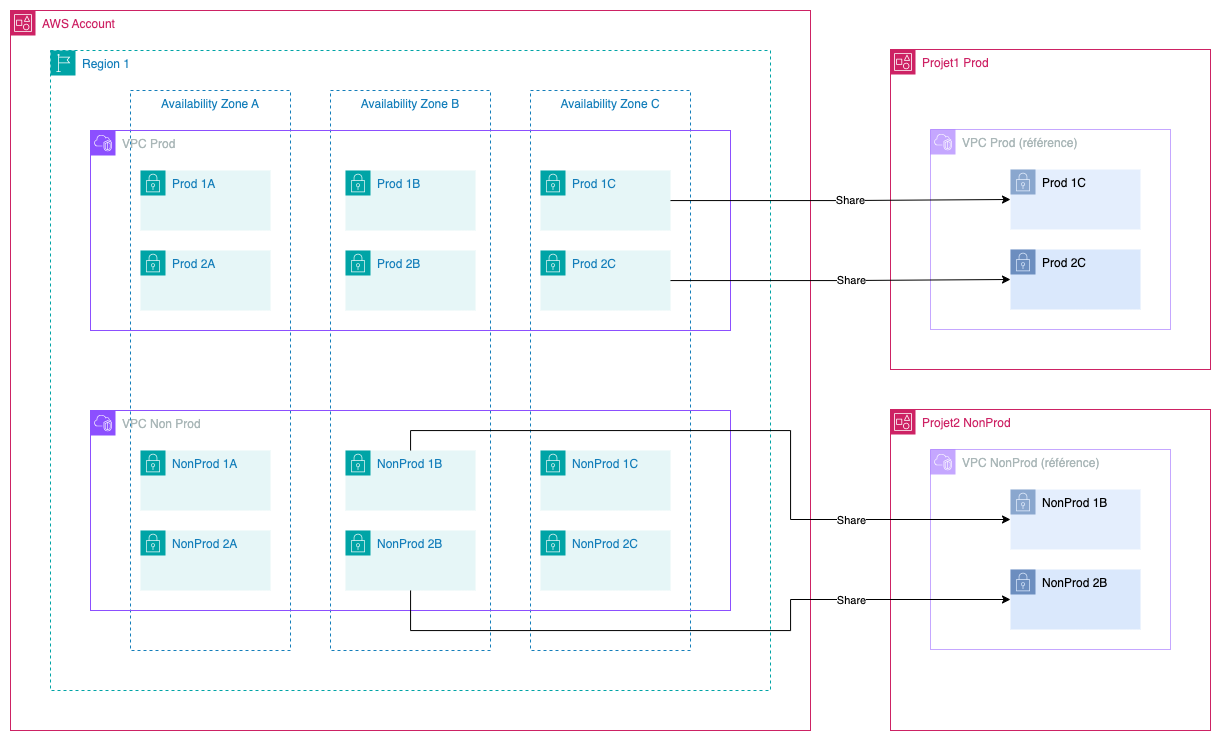The width and height of the screenshot is (1221, 741).
Task: Click the NonProd 2B lock icon in VPC Non Prod
Action: (x=358, y=543)
